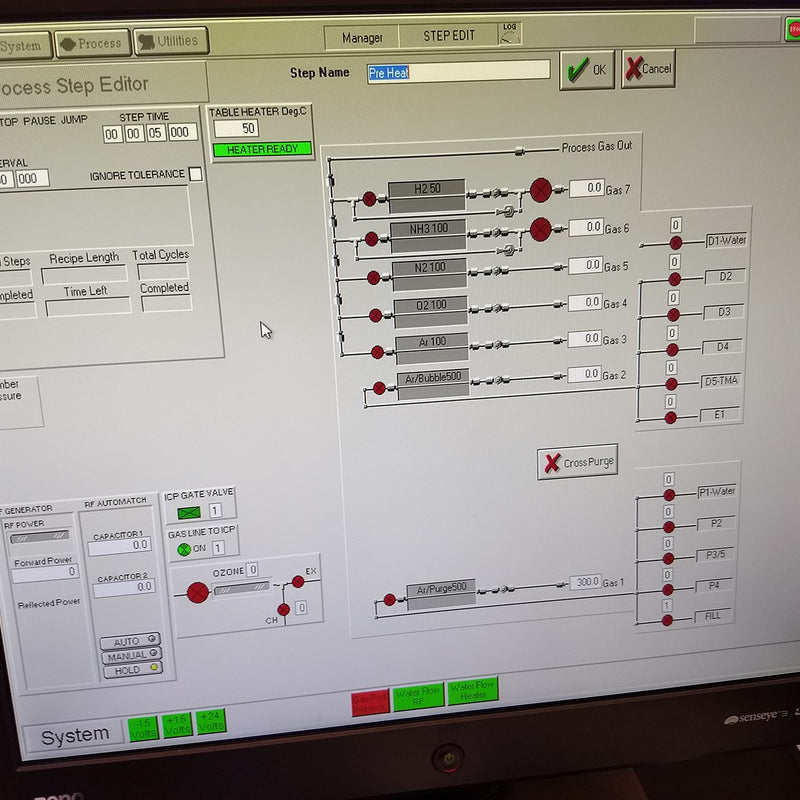Toggle the ozone generator valve
Image resolution: width=800 pixels, height=800 pixels.
coord(198,592)
